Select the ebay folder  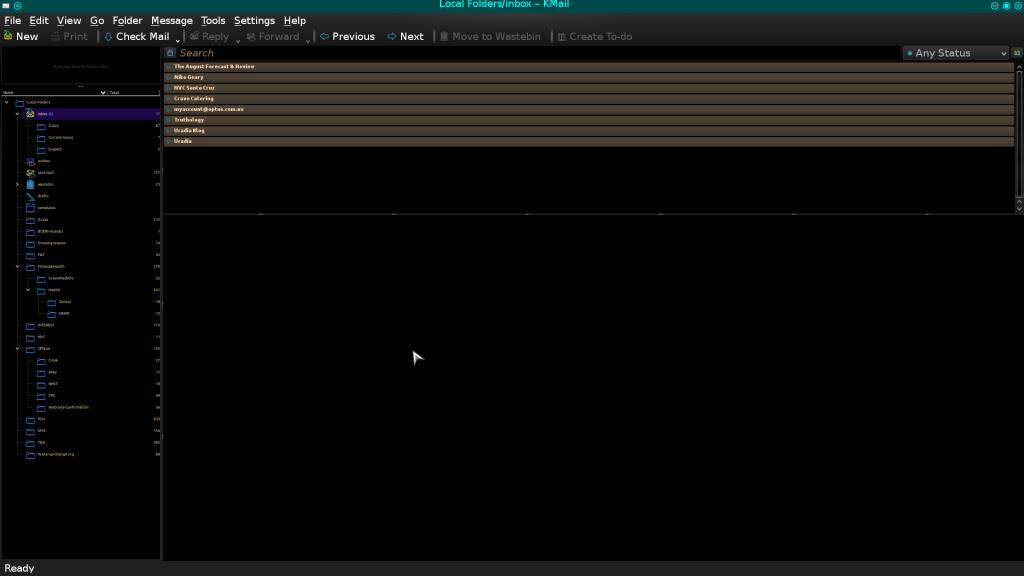[52, 373]
